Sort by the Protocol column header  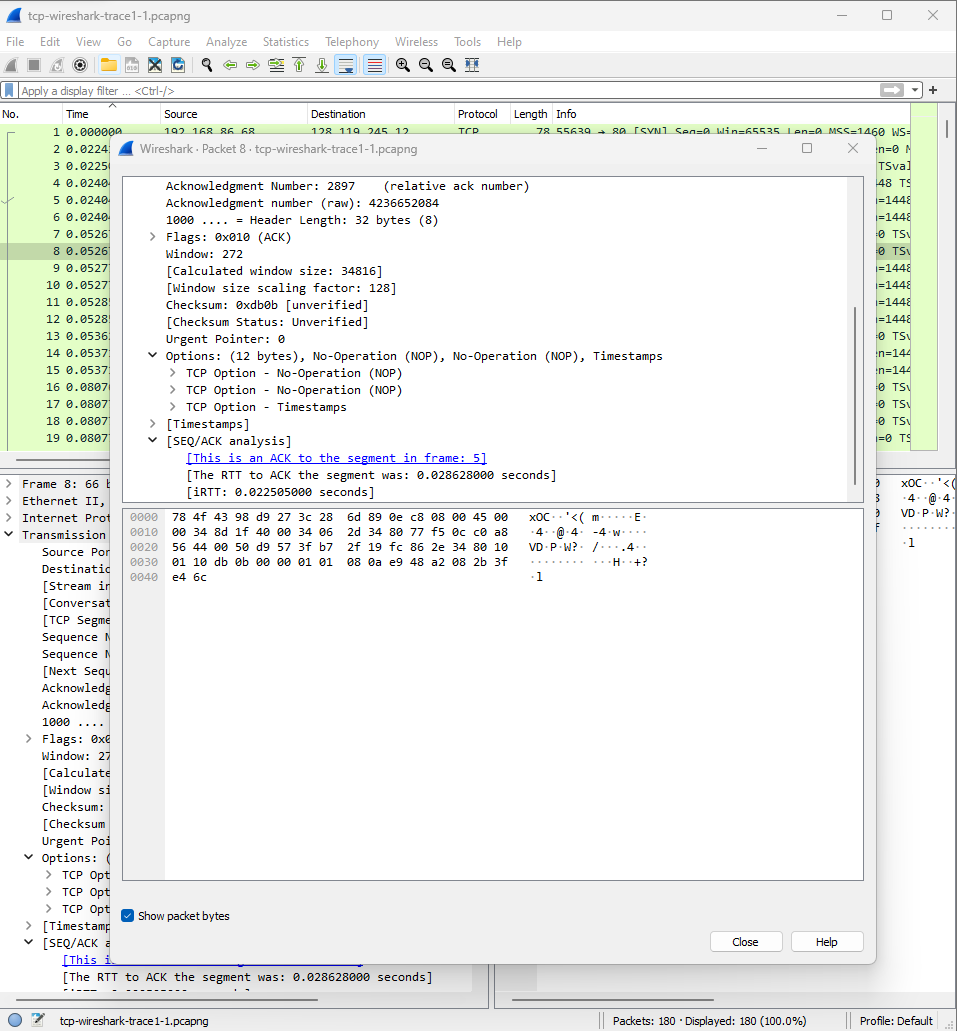[x=482, y=114]
